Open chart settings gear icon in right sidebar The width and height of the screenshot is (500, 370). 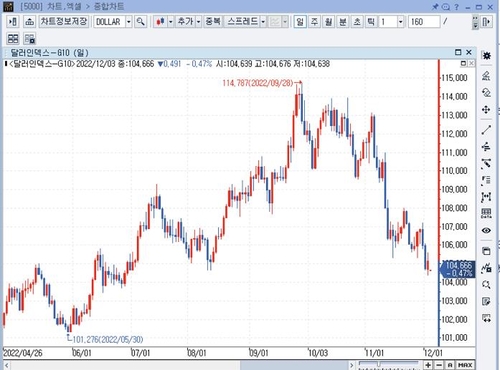486,56
